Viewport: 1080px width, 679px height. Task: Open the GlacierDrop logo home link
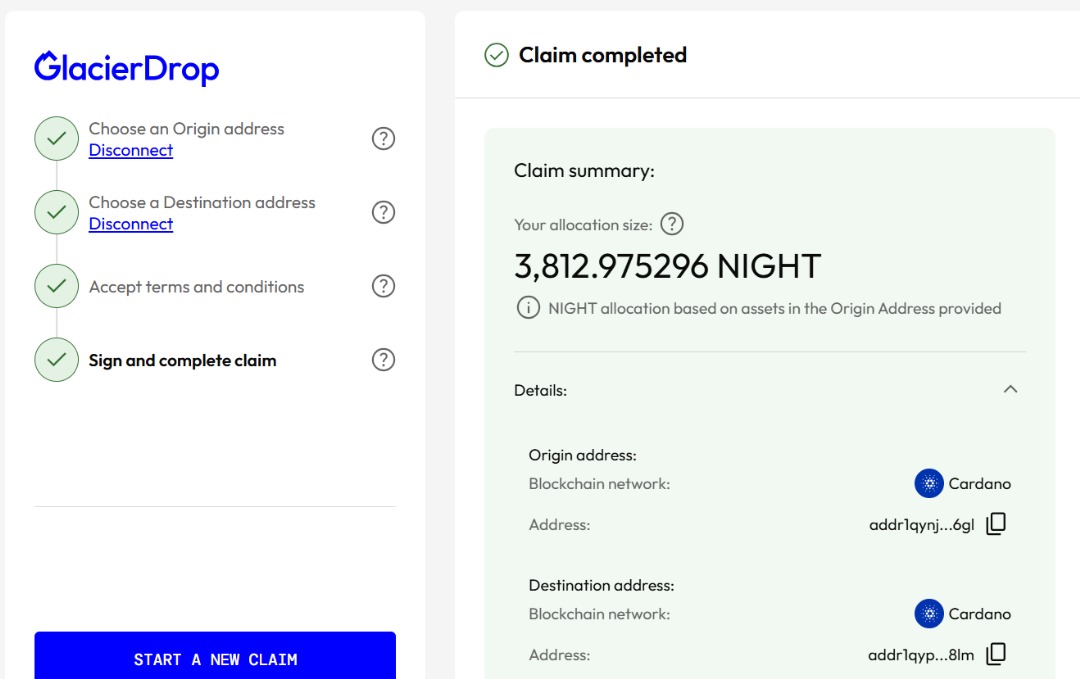point(127,68)
